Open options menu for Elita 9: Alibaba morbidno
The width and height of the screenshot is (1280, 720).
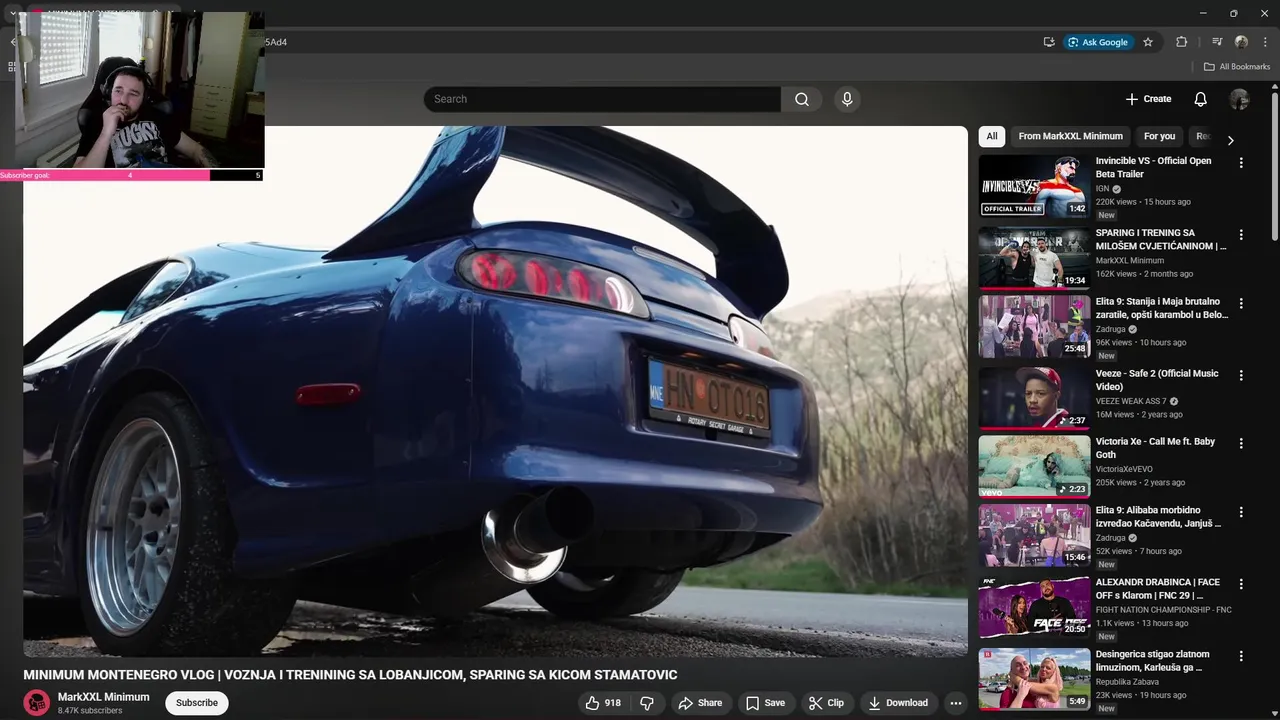pyautogui.click(x=1241, y=512)
